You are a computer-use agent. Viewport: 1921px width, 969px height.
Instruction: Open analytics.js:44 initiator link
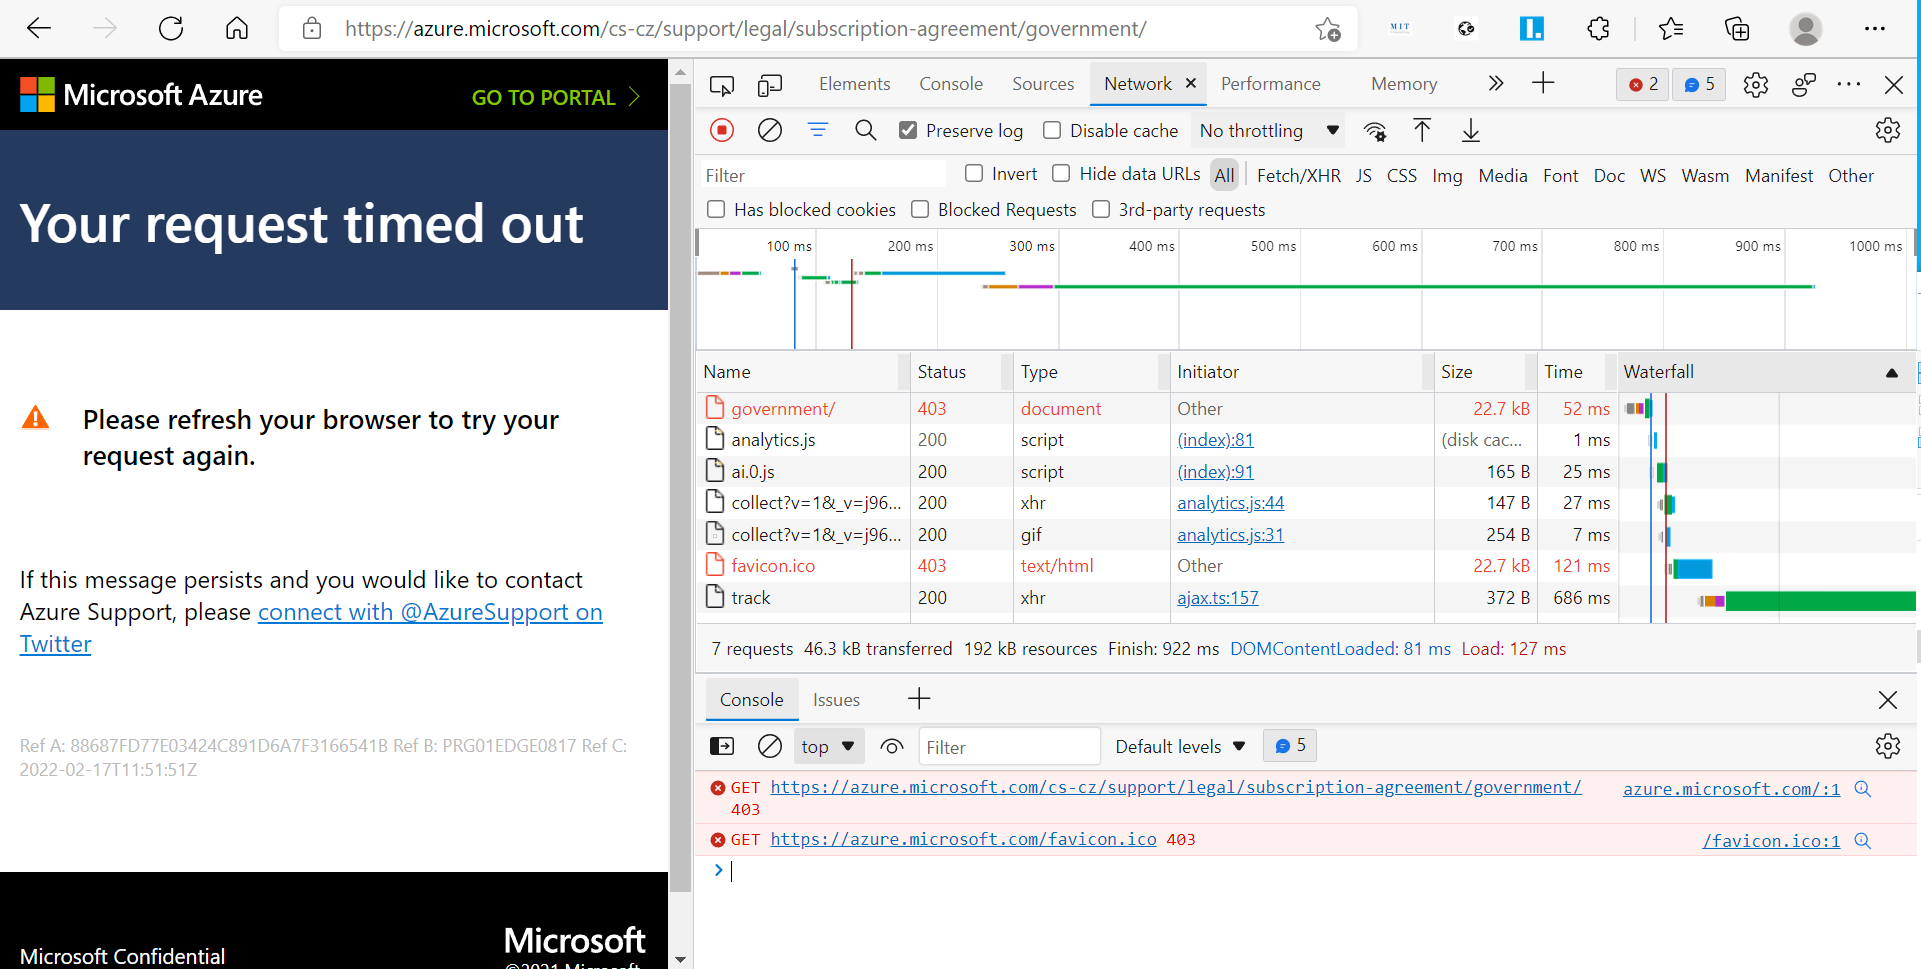pyautogui.click(x=1230, y=503)
